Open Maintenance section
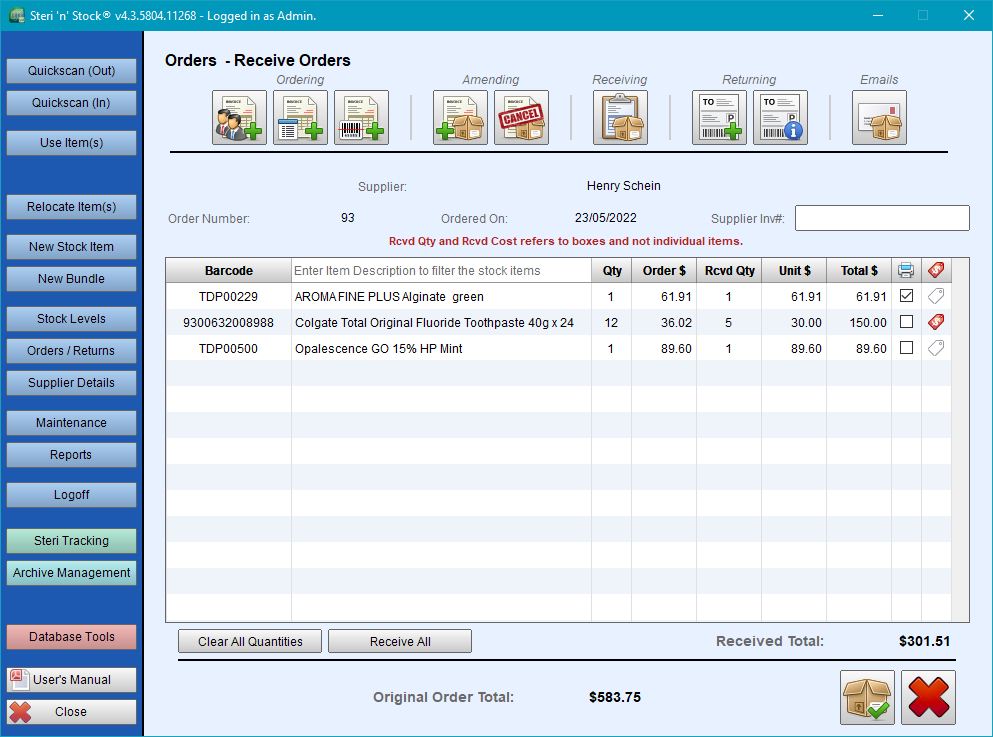993x737 pixels. [72, 423]
